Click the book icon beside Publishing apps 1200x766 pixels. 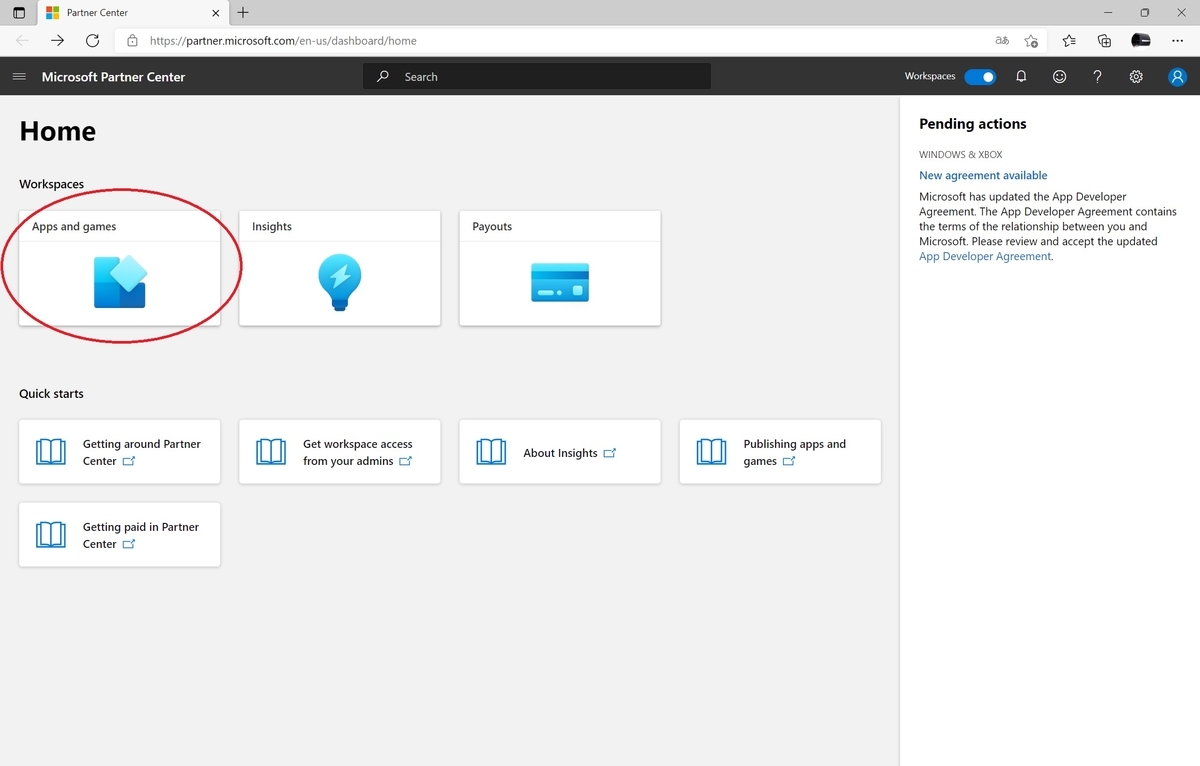711,452
